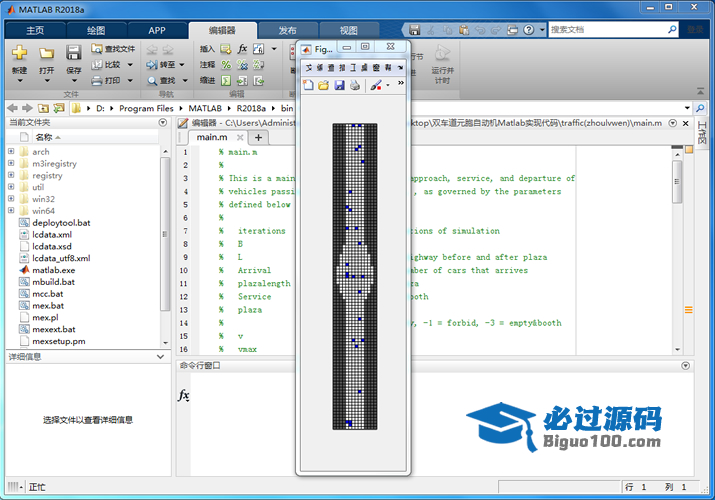
Task: Click the R2018a path segment in address bar
Action: coord(251,108)
